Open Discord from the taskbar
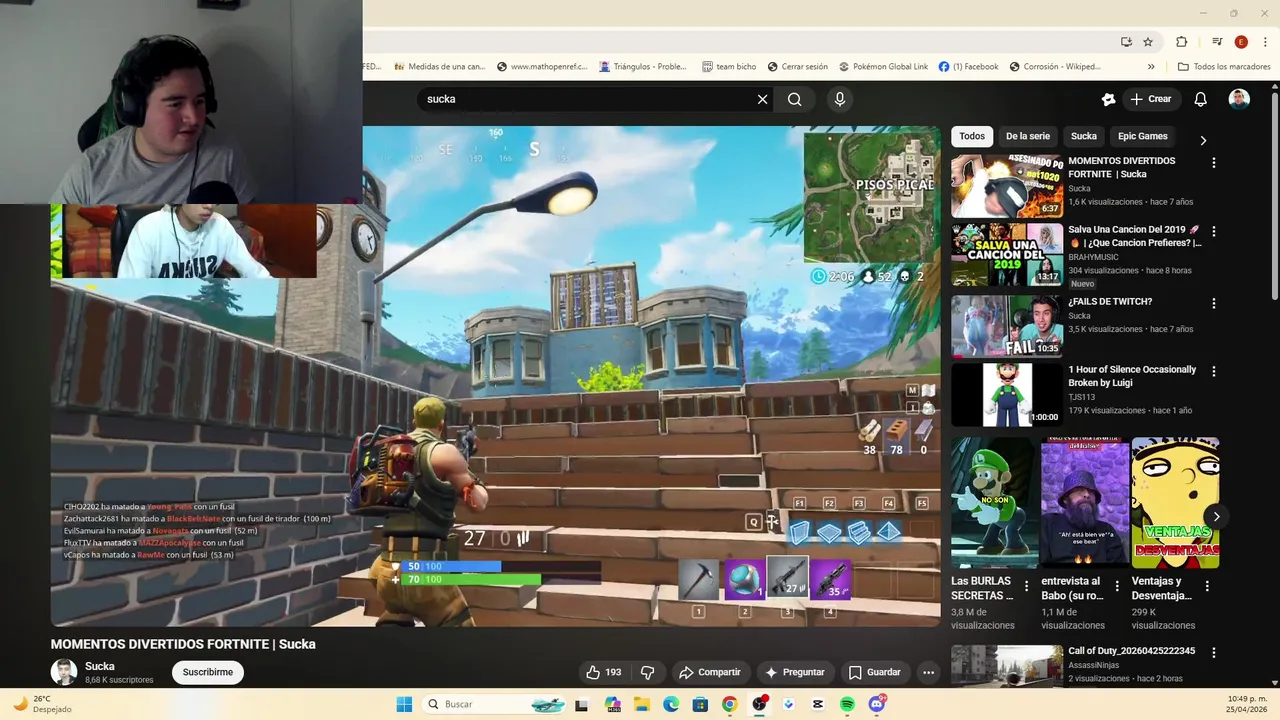 (x=877, y=704)
